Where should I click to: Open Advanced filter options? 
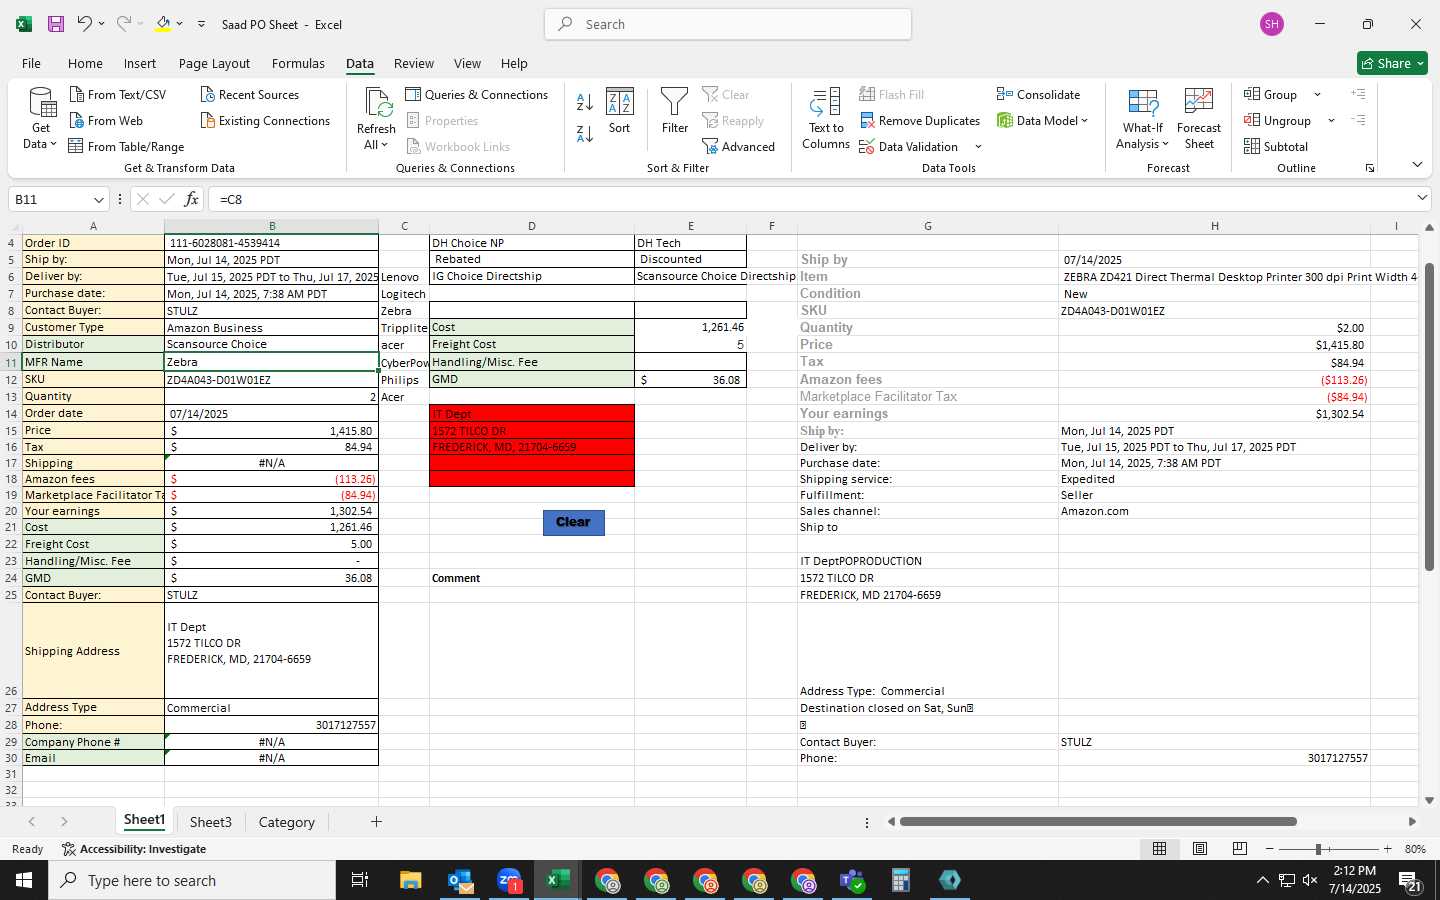pos(739,147)
